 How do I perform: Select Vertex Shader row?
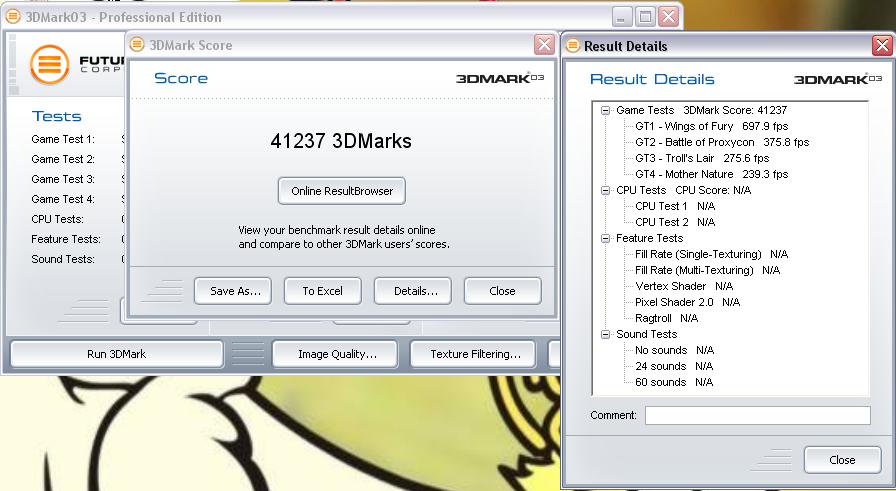(x=684, y=286)
